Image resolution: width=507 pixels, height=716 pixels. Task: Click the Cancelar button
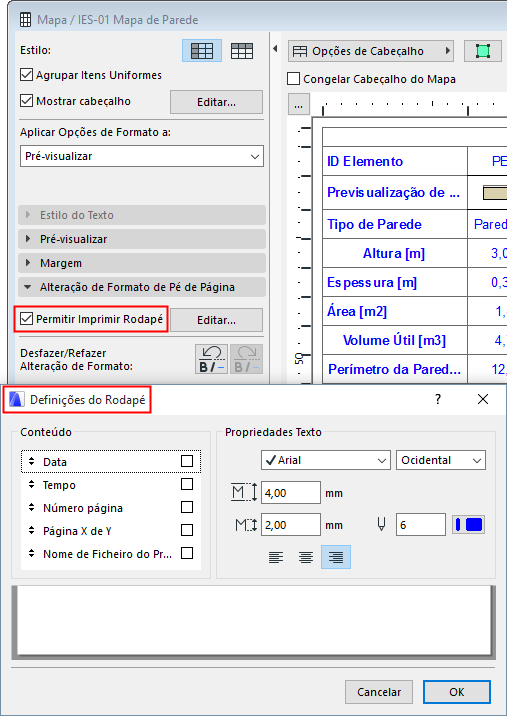click(379, 692)
